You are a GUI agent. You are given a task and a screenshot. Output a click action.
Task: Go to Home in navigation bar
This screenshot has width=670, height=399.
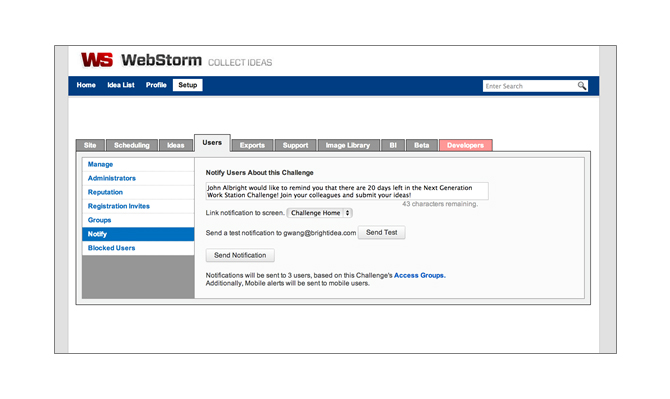(86, 85)
